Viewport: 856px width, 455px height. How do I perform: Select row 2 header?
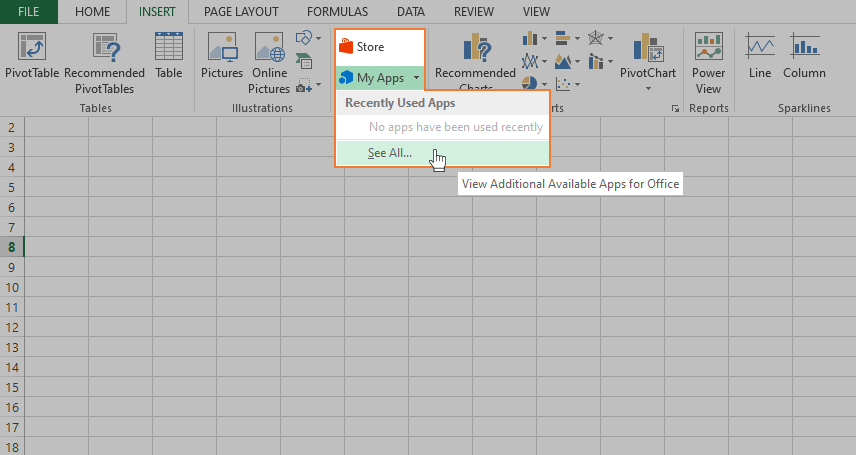(11, 128)
